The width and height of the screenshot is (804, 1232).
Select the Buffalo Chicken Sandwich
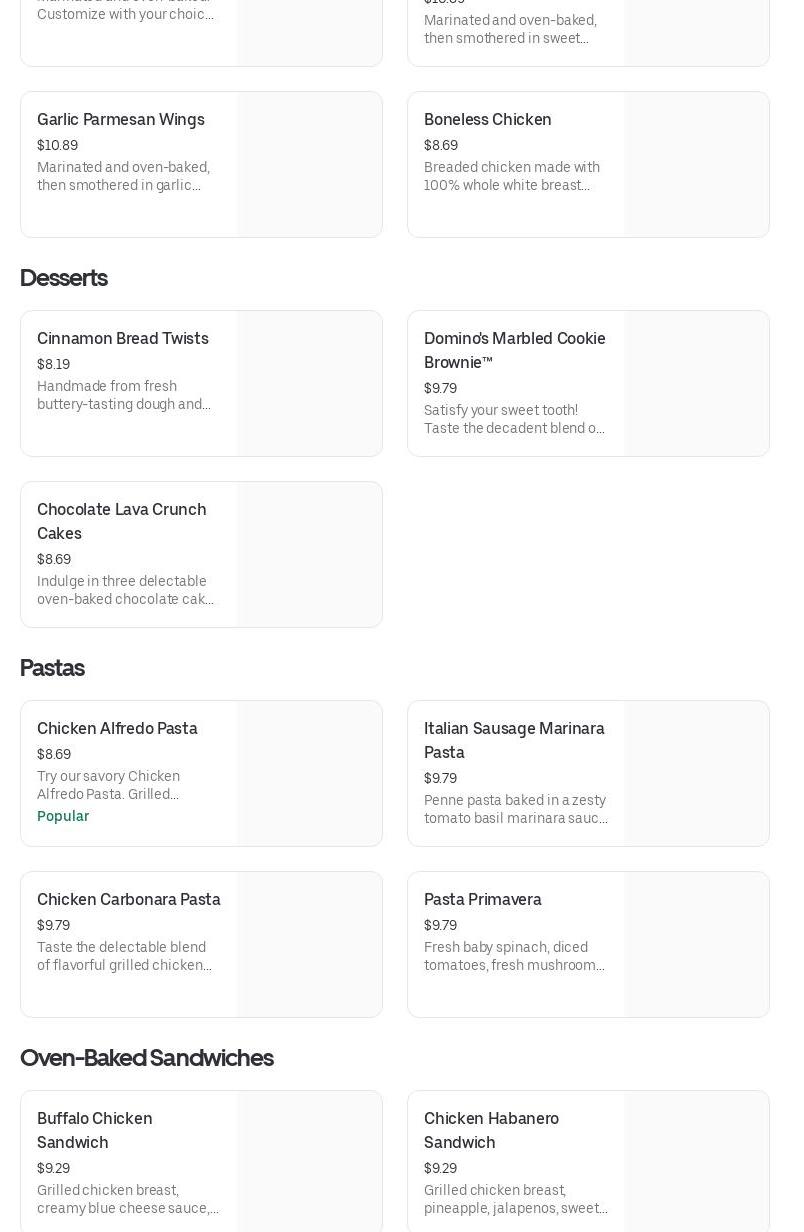[201, 1161]
